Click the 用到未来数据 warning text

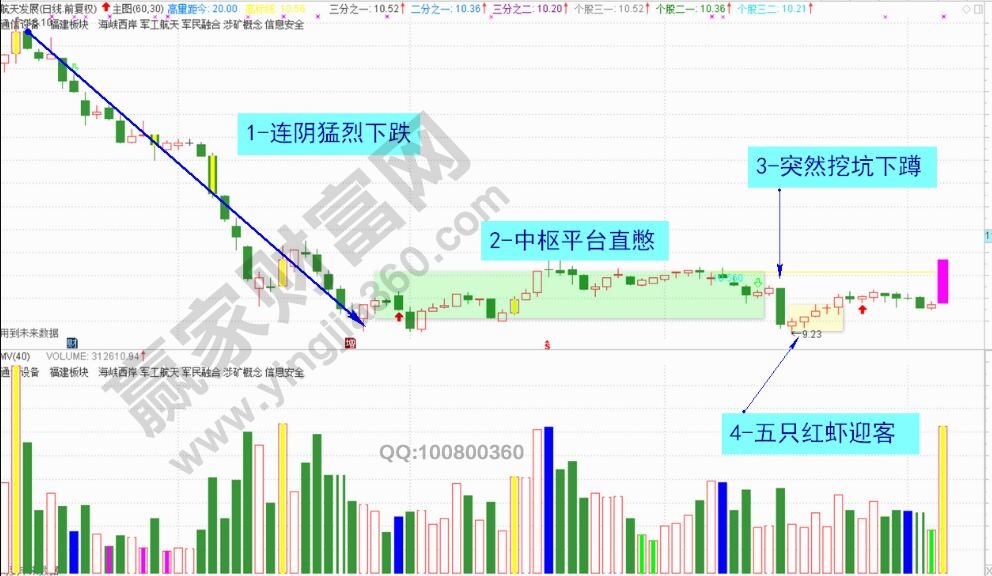pos(29,332)
